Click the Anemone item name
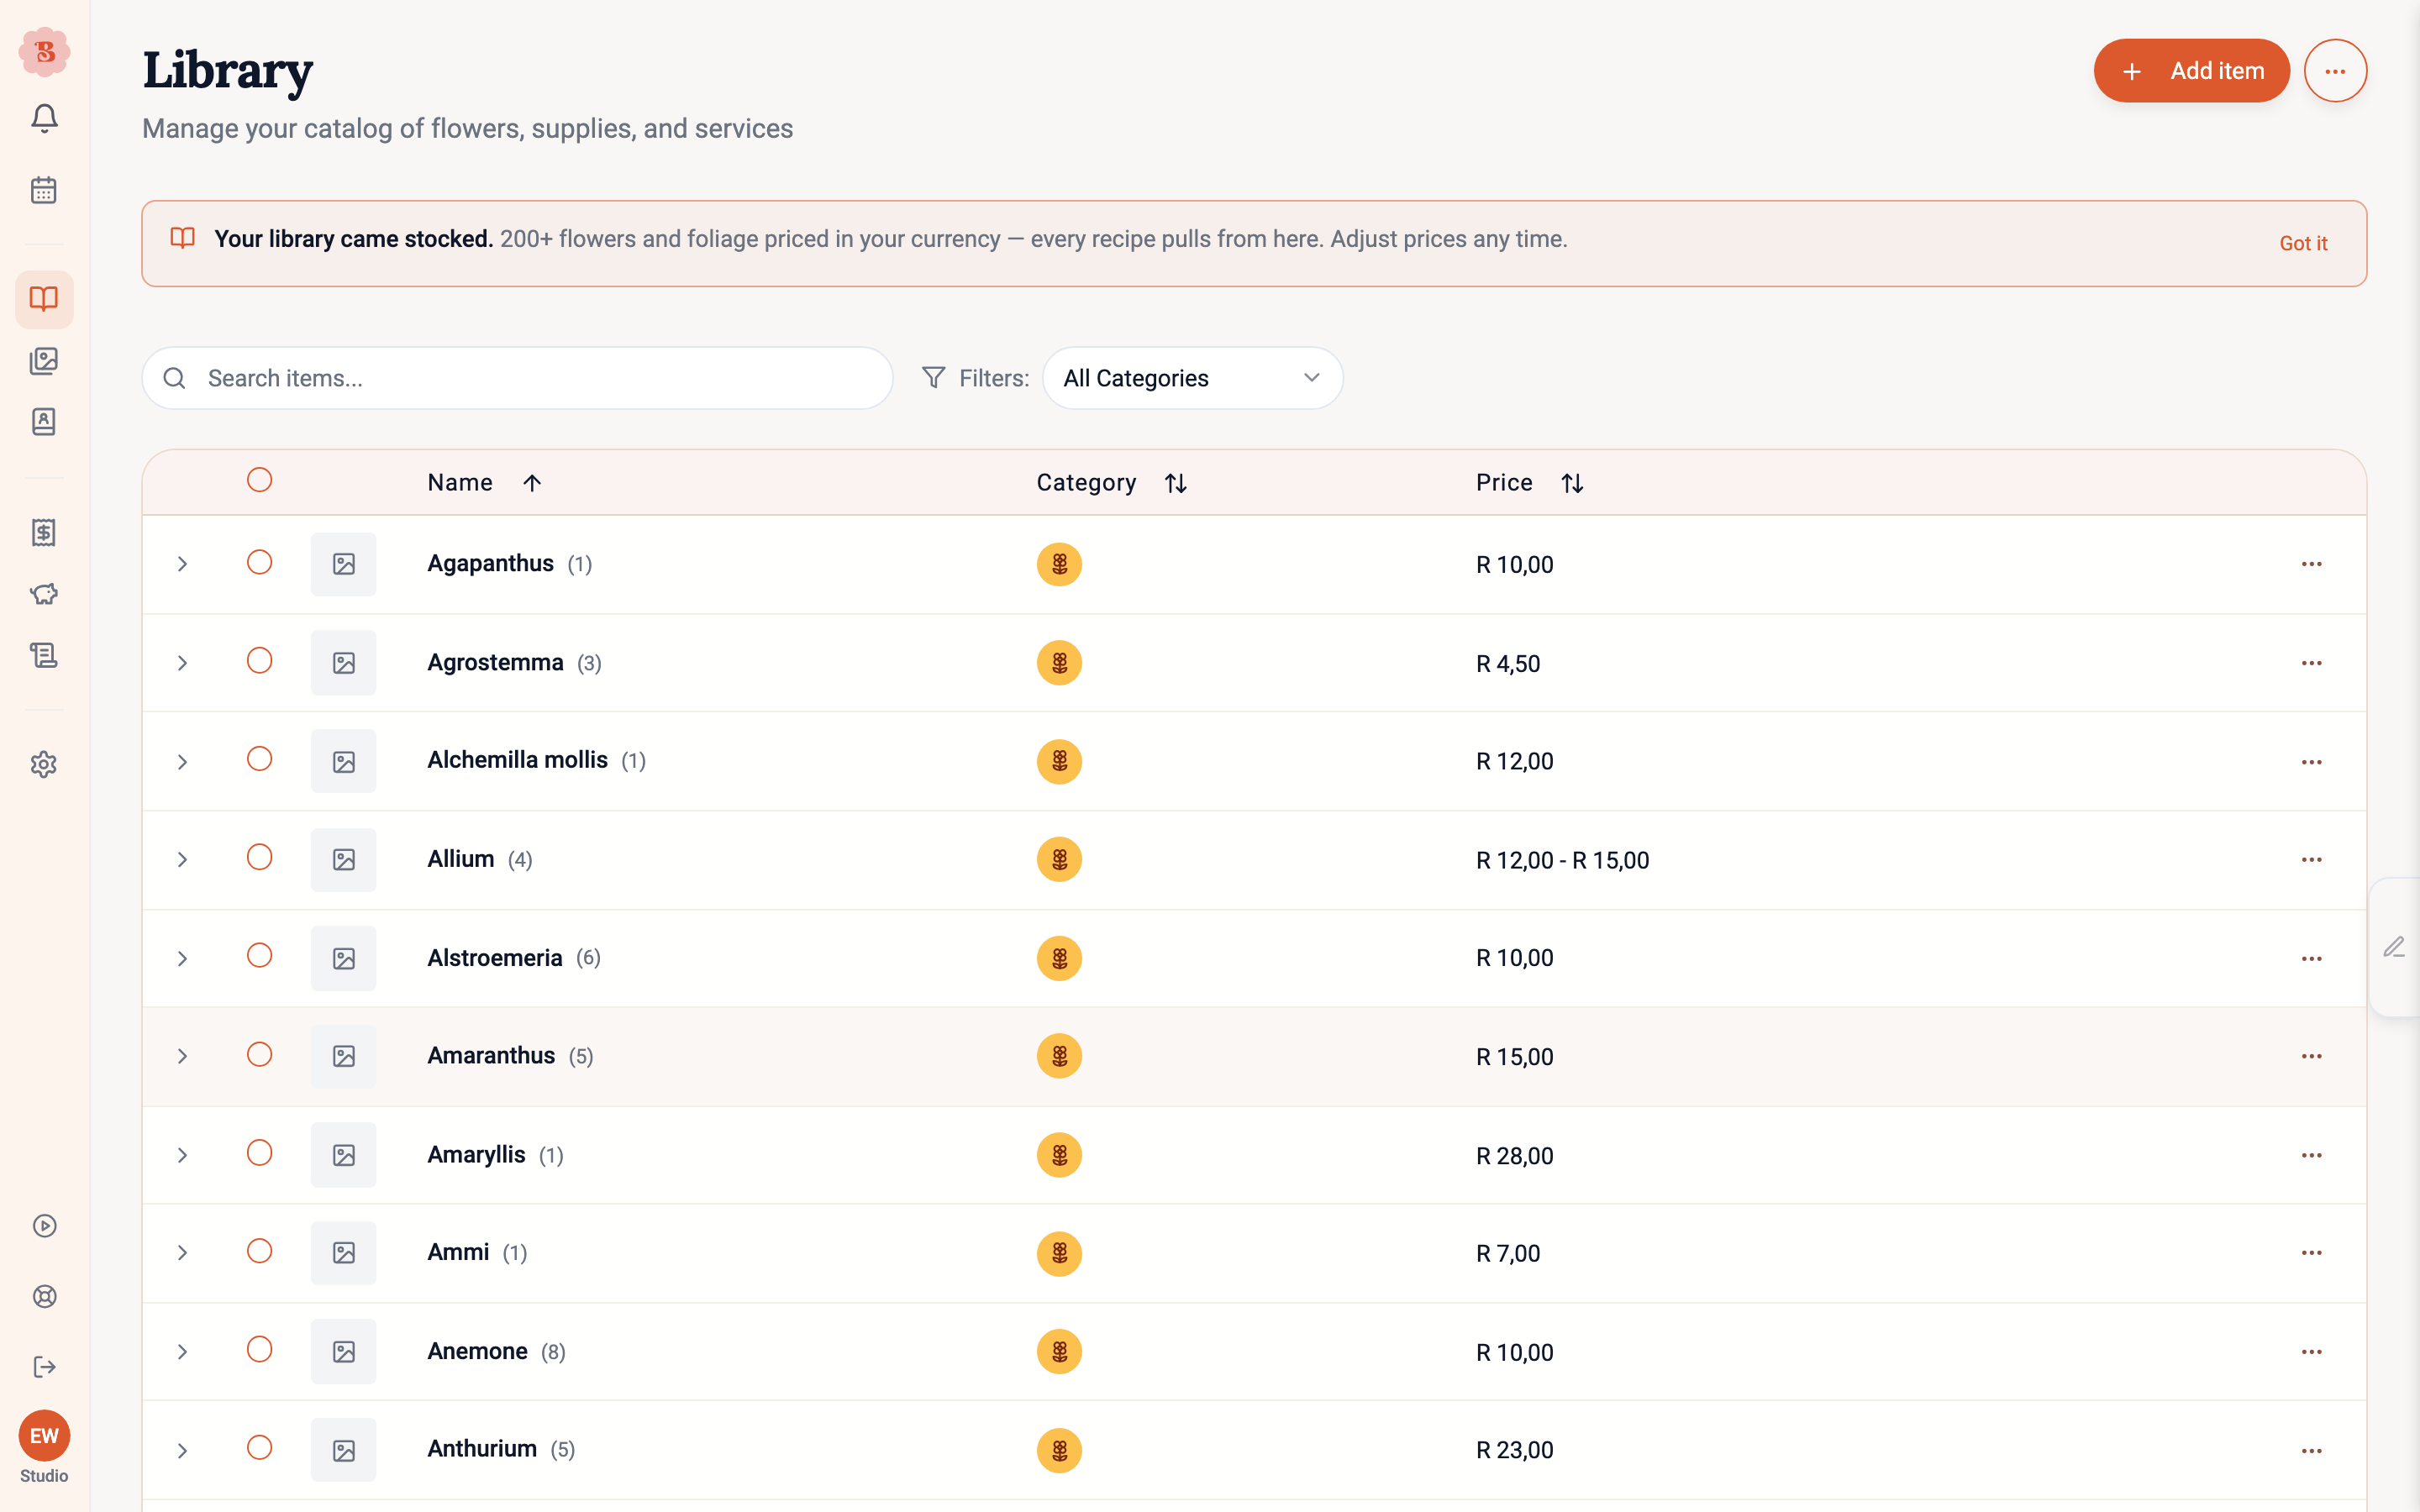This screenshot has height=1512, width=2420. click(477, 1352)
